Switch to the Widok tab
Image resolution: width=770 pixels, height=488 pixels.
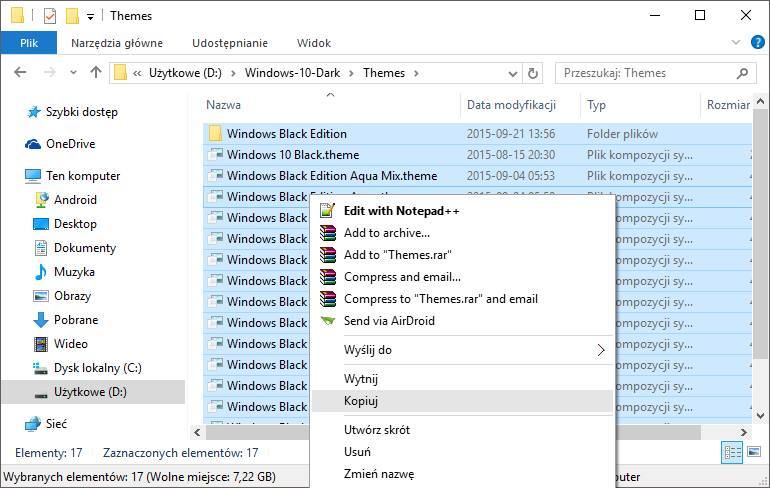pyautogui.click(x=314, y=43)
